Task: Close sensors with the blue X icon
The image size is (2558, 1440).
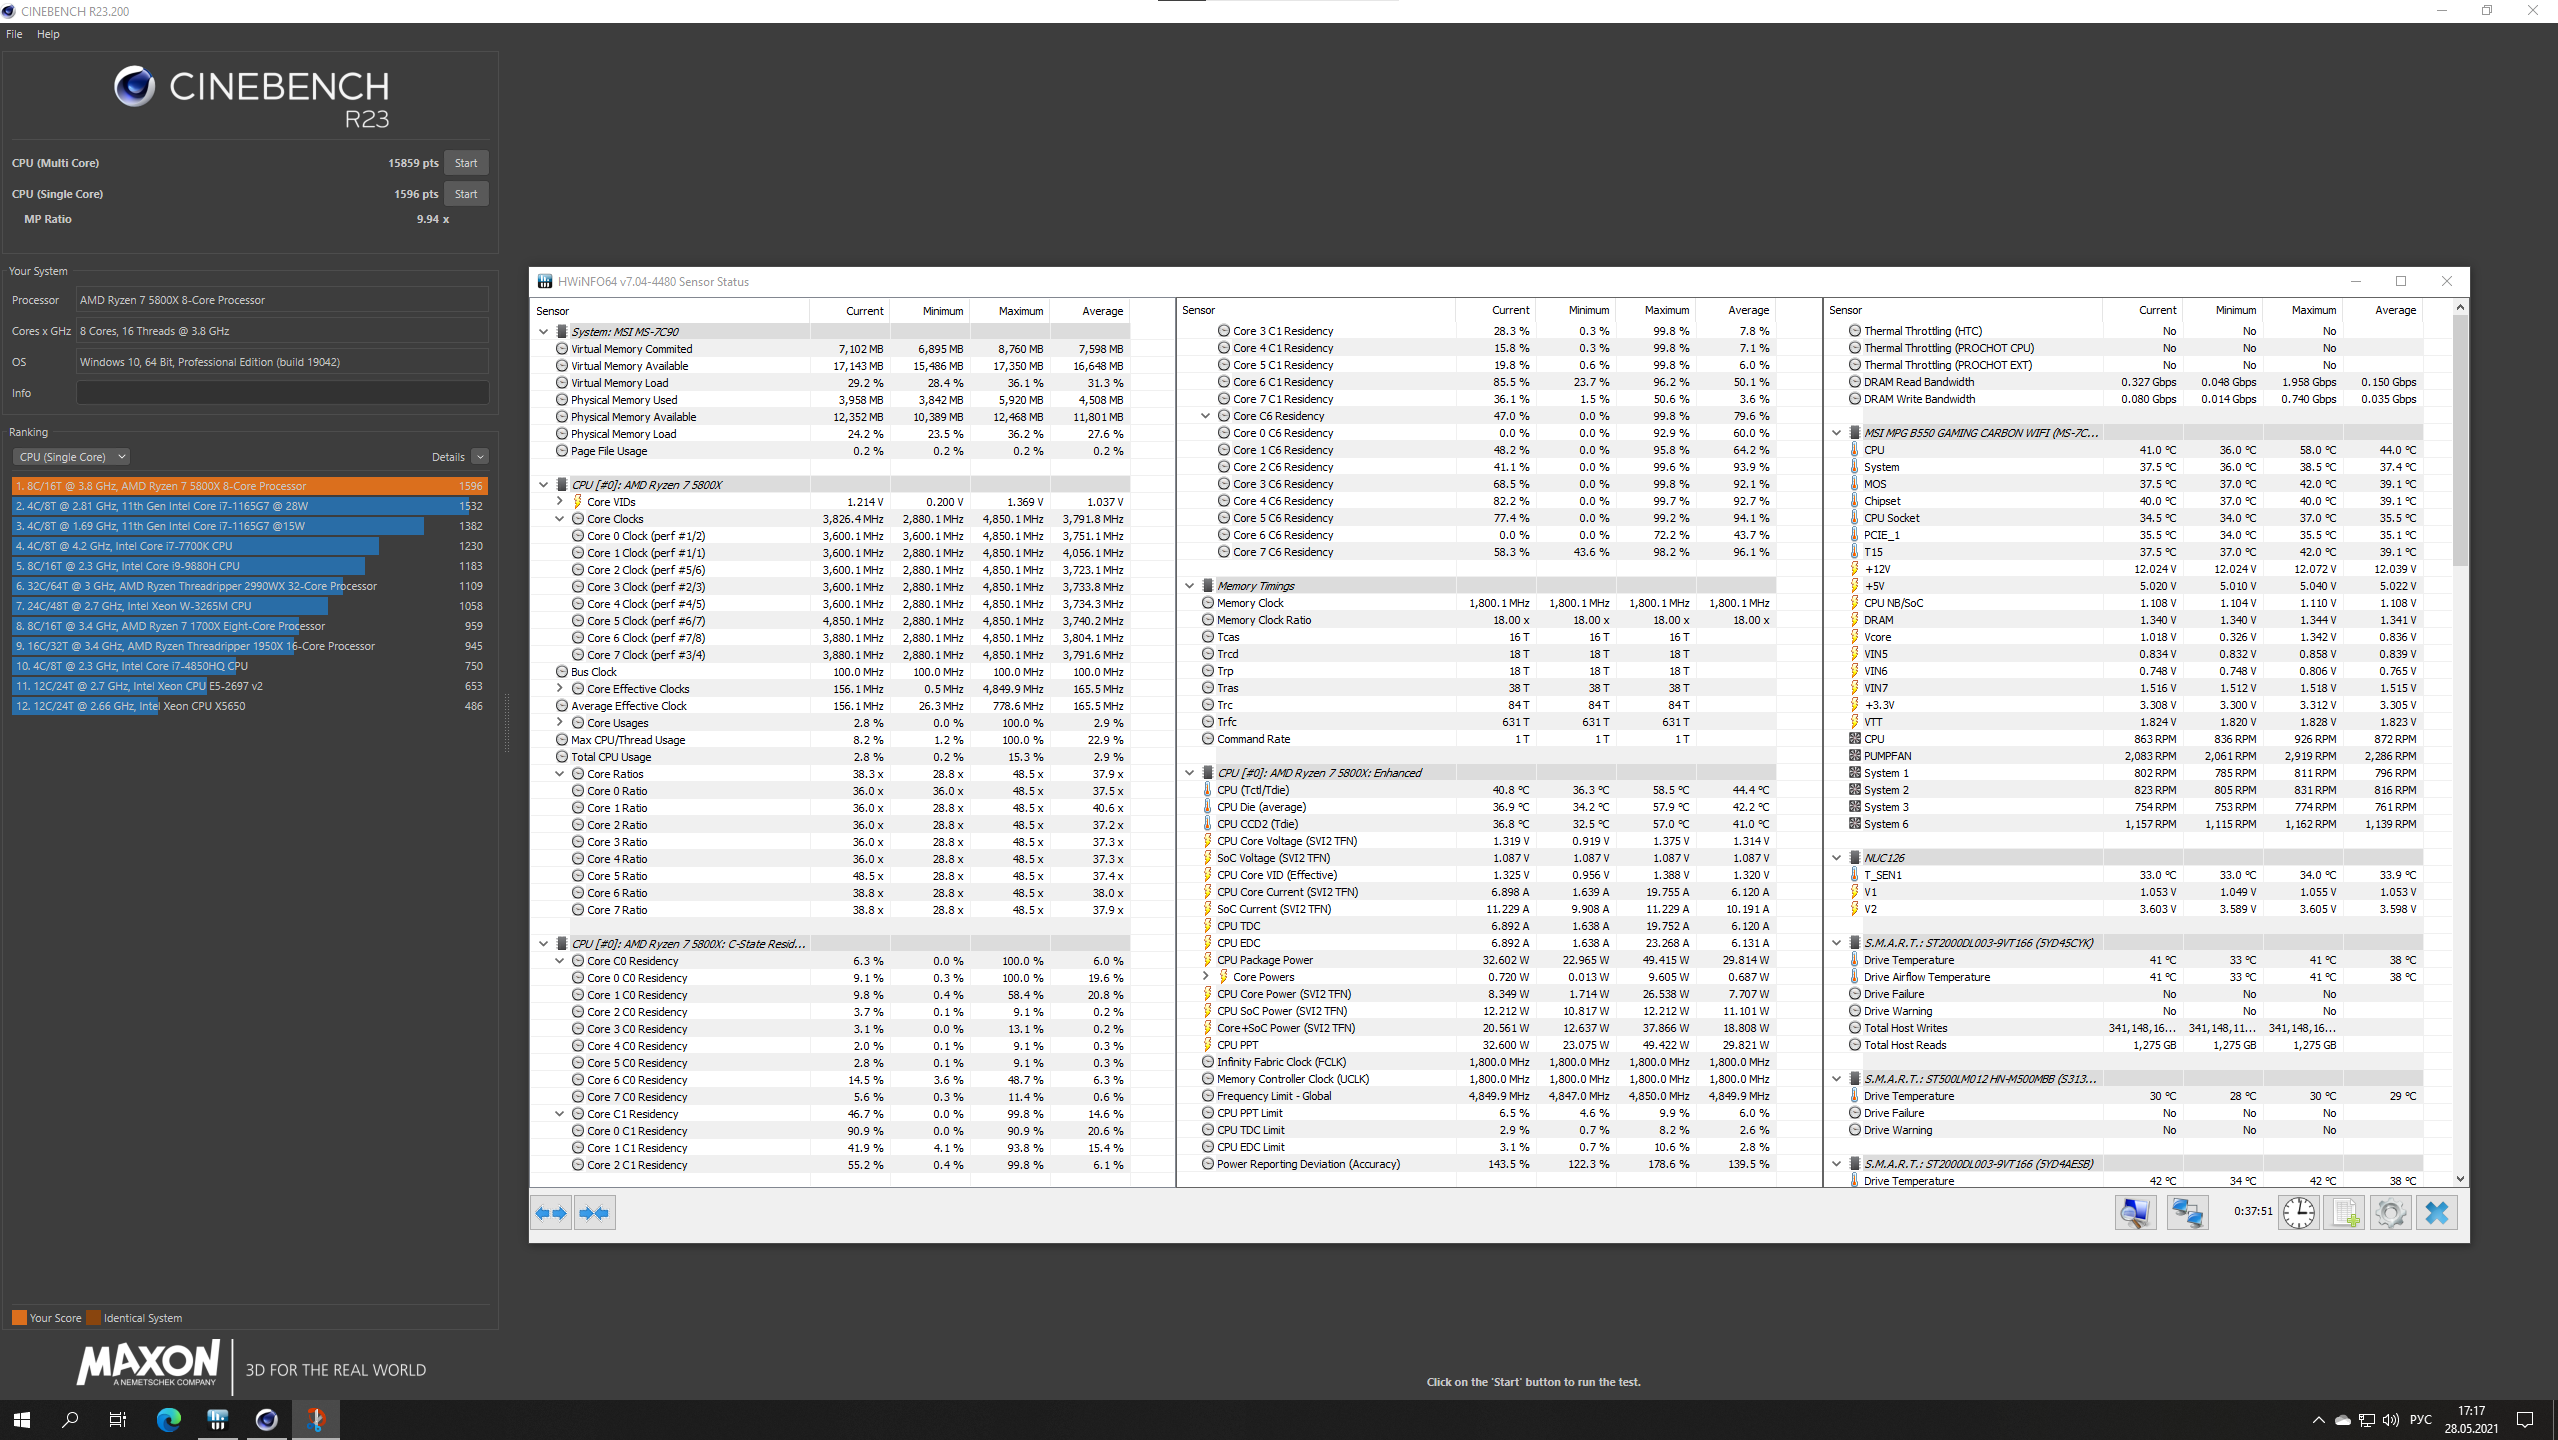Action: point(2437,1213)
